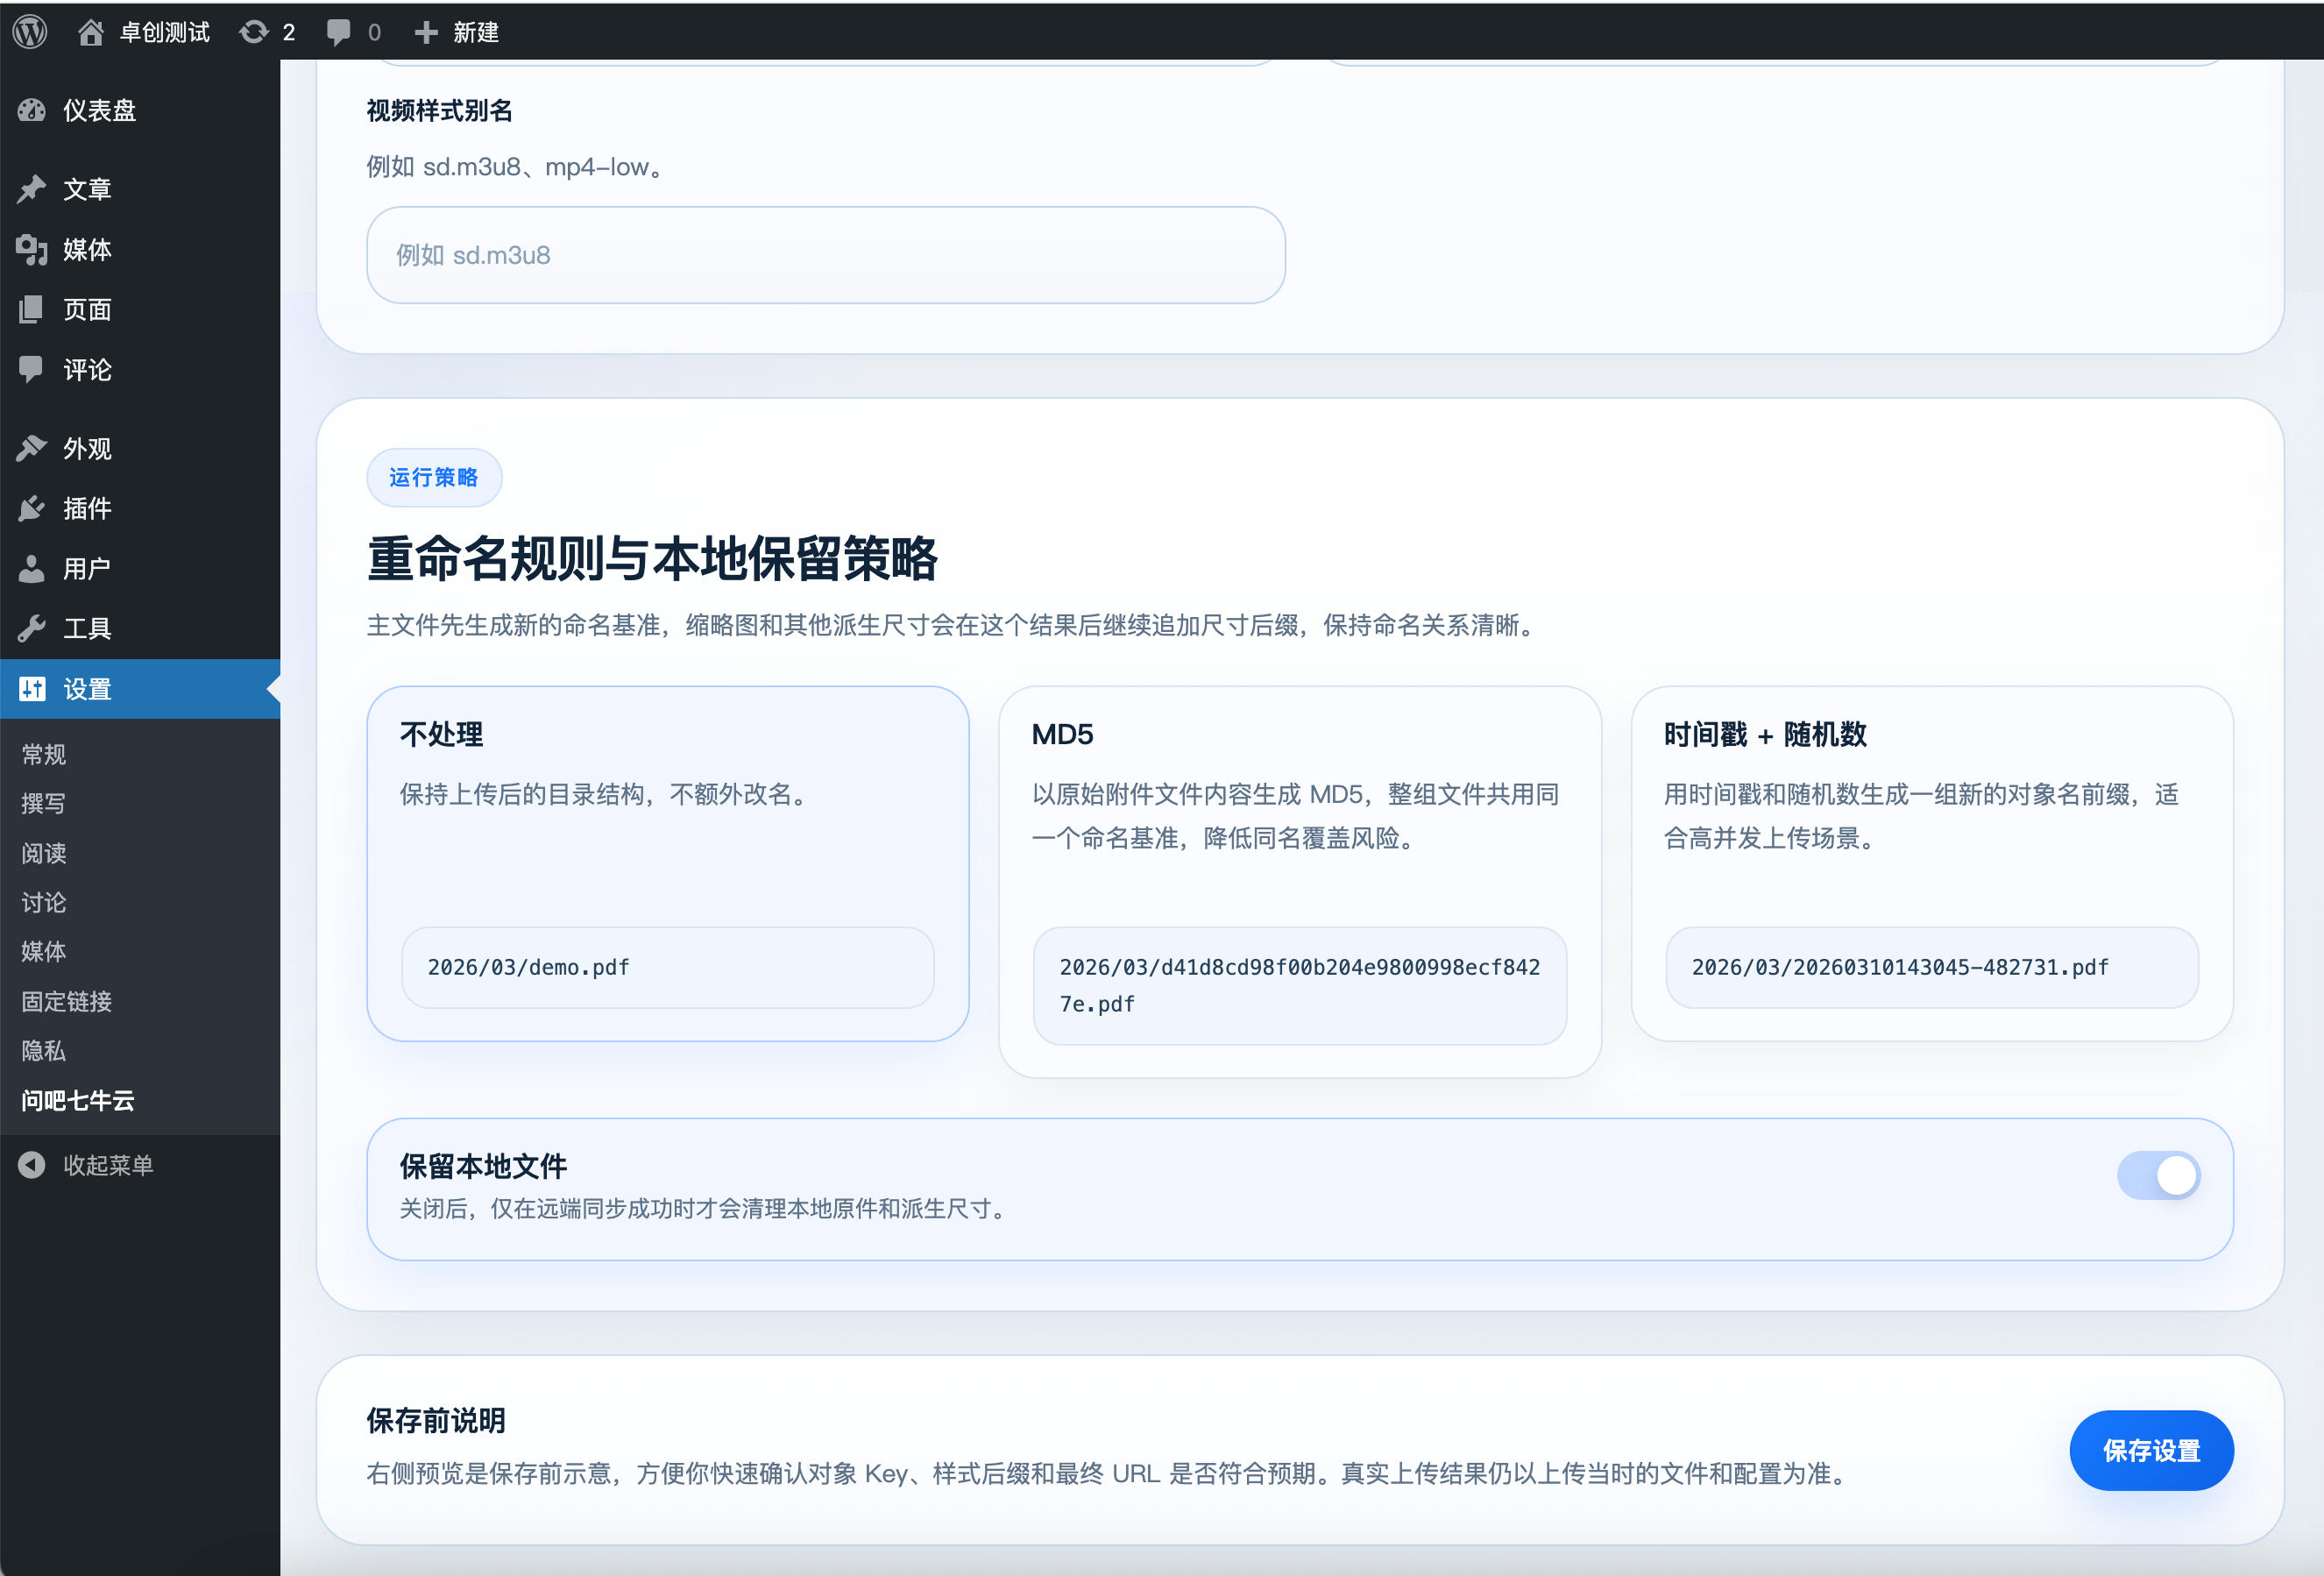Open the 常规 settings submenu
The height and width of the screenshot is (1576, 2324).
(44, 754)
